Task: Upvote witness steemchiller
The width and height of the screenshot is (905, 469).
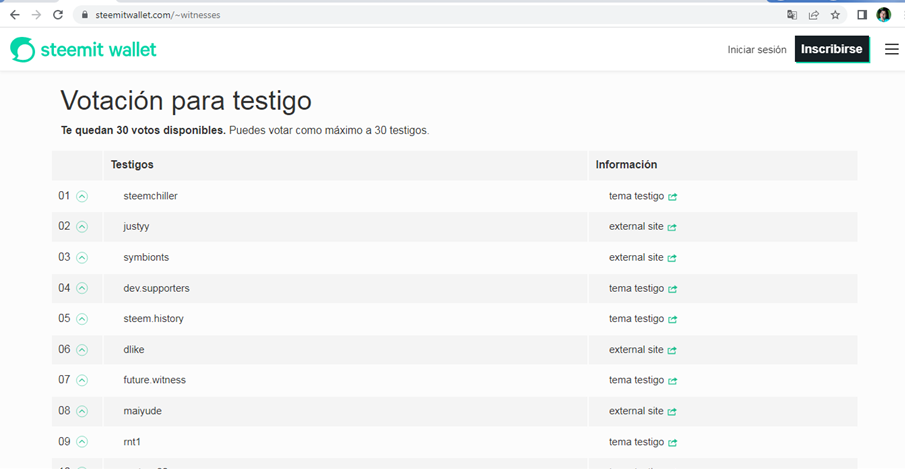Action: tap(82, 196)
